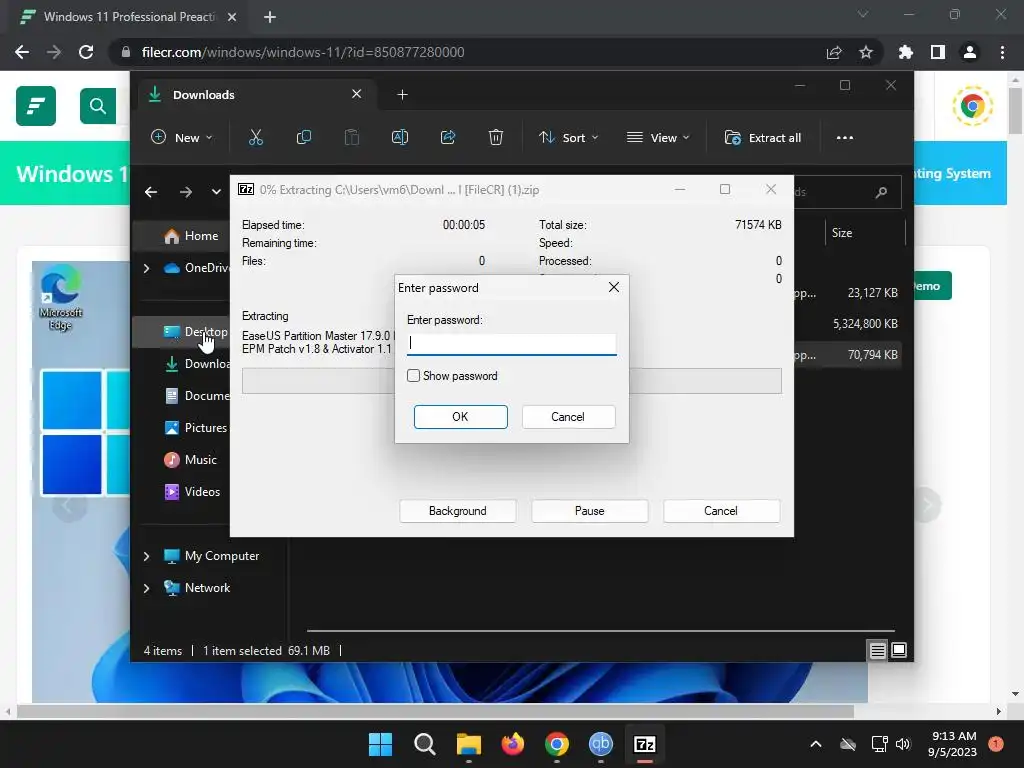Switch to large thumbnails view icon in status bar
This screenshot has height=768, width=1024.
coord(899,650)
